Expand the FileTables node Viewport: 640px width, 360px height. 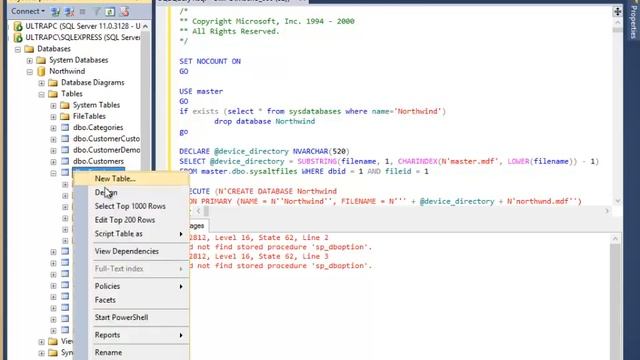coord(53,117)
